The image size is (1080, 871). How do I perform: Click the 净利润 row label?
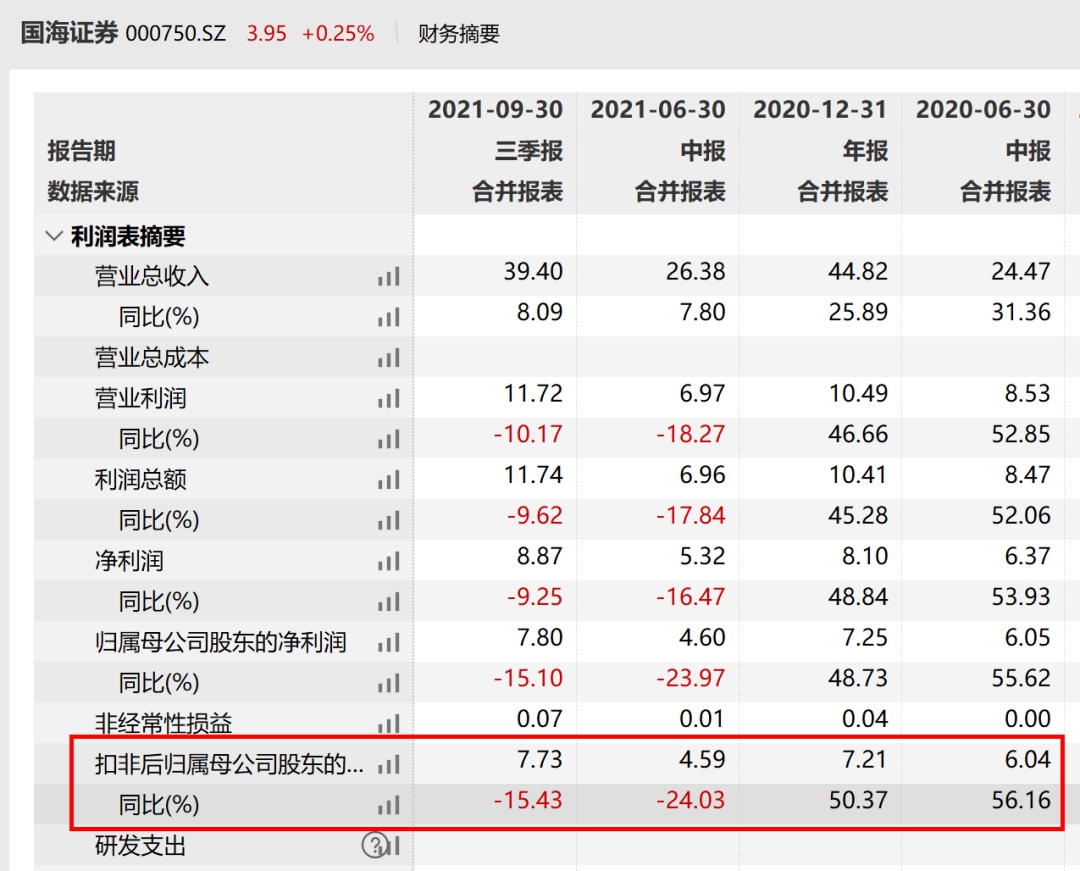[129, 561]
